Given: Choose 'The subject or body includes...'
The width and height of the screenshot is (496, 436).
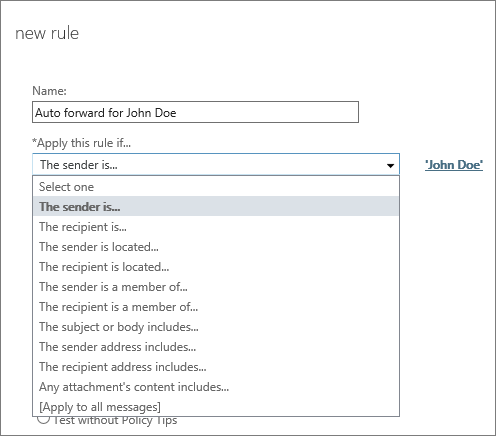Looking at the screenshot, I should tap(216, 327).
